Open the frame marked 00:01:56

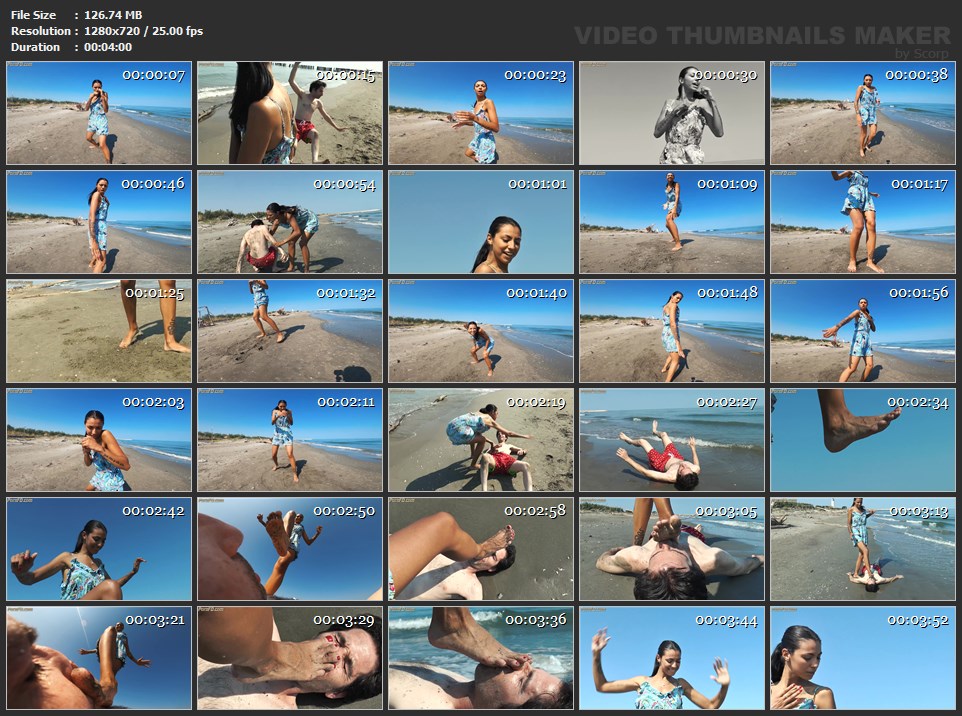pyautogui.click(x=863, y=331)
